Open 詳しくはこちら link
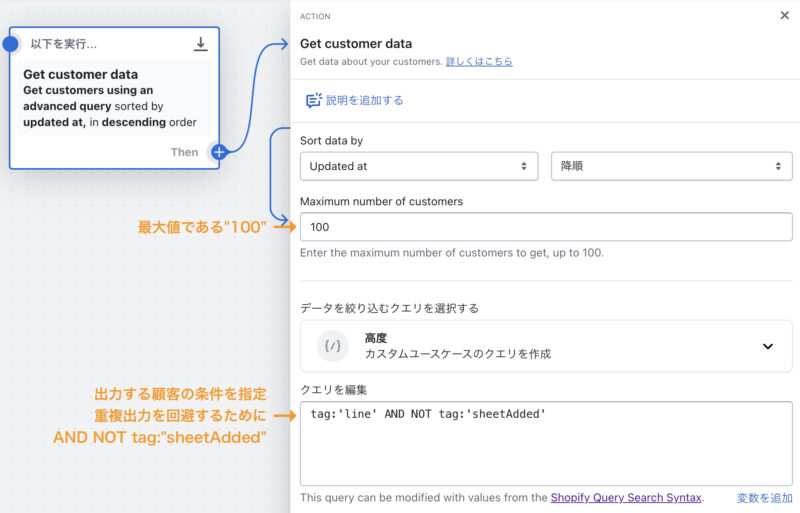This screenshot has height=513, width=800. point(479,61)
